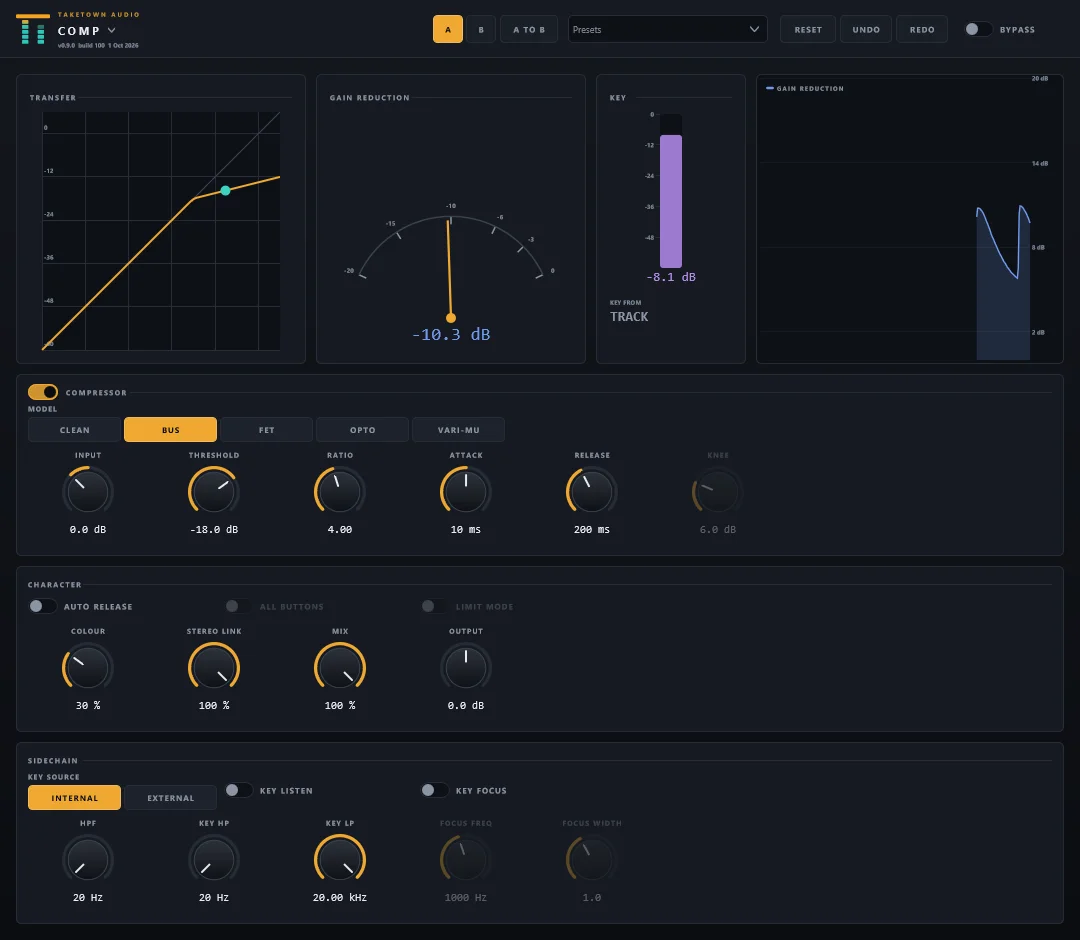The height and width of the screenshot is (940, 1080).
Task: Click the THRESHOLD knob
Action: (x=214, y=492)
